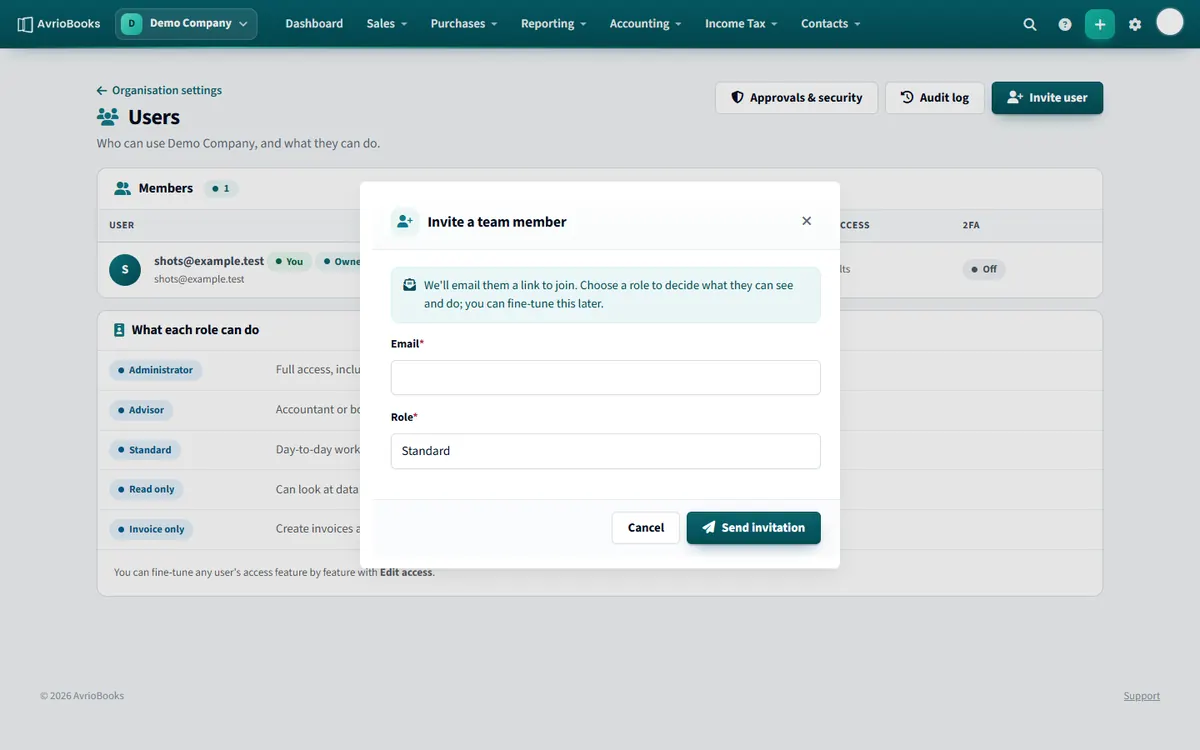
Task: Expand the Accounting menu
Action: pyautogui.click(x=646, y=24)
